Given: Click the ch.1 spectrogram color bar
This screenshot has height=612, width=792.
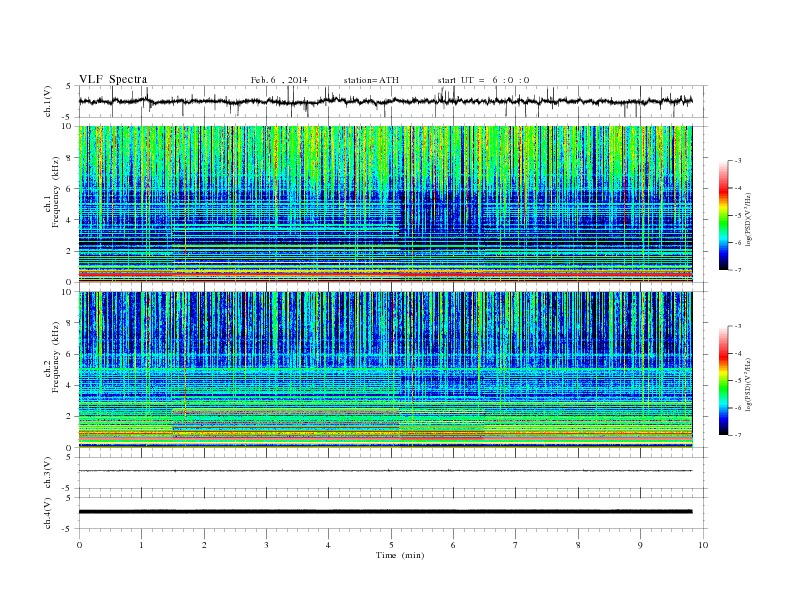Looking at the screenshot, I should click(724, 215).
